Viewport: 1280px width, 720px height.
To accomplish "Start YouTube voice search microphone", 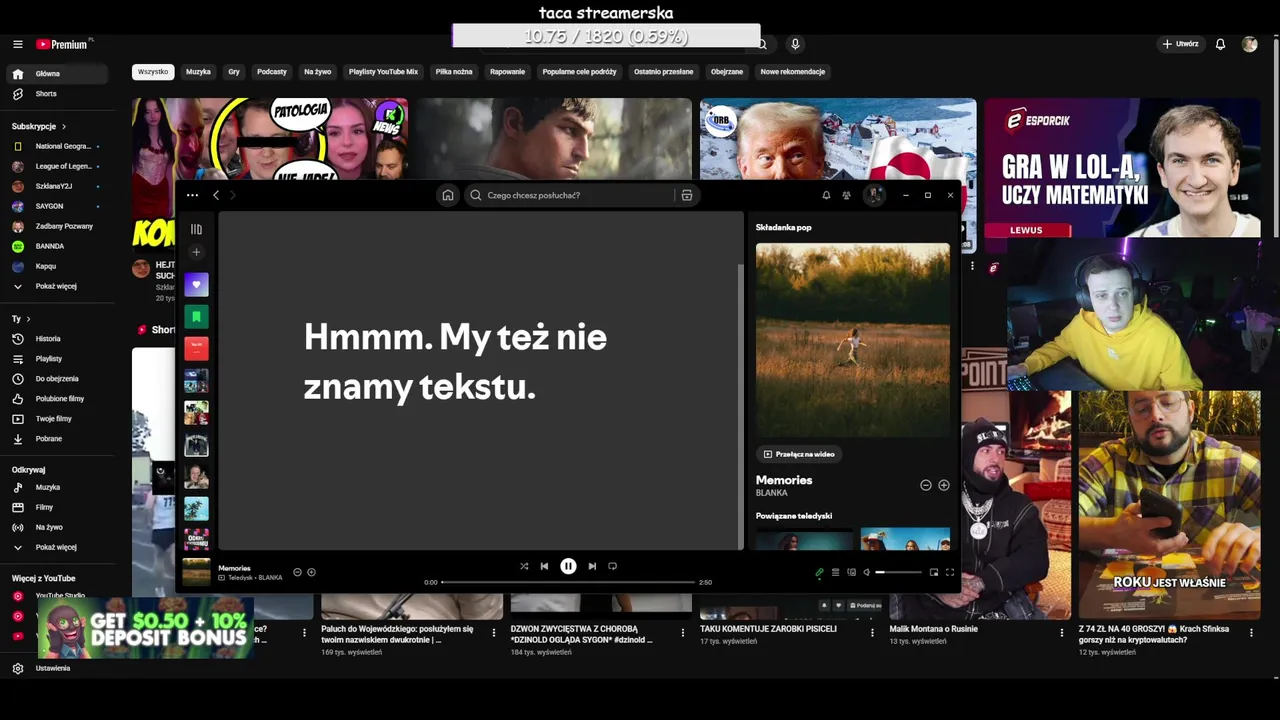I will (795, 44).
